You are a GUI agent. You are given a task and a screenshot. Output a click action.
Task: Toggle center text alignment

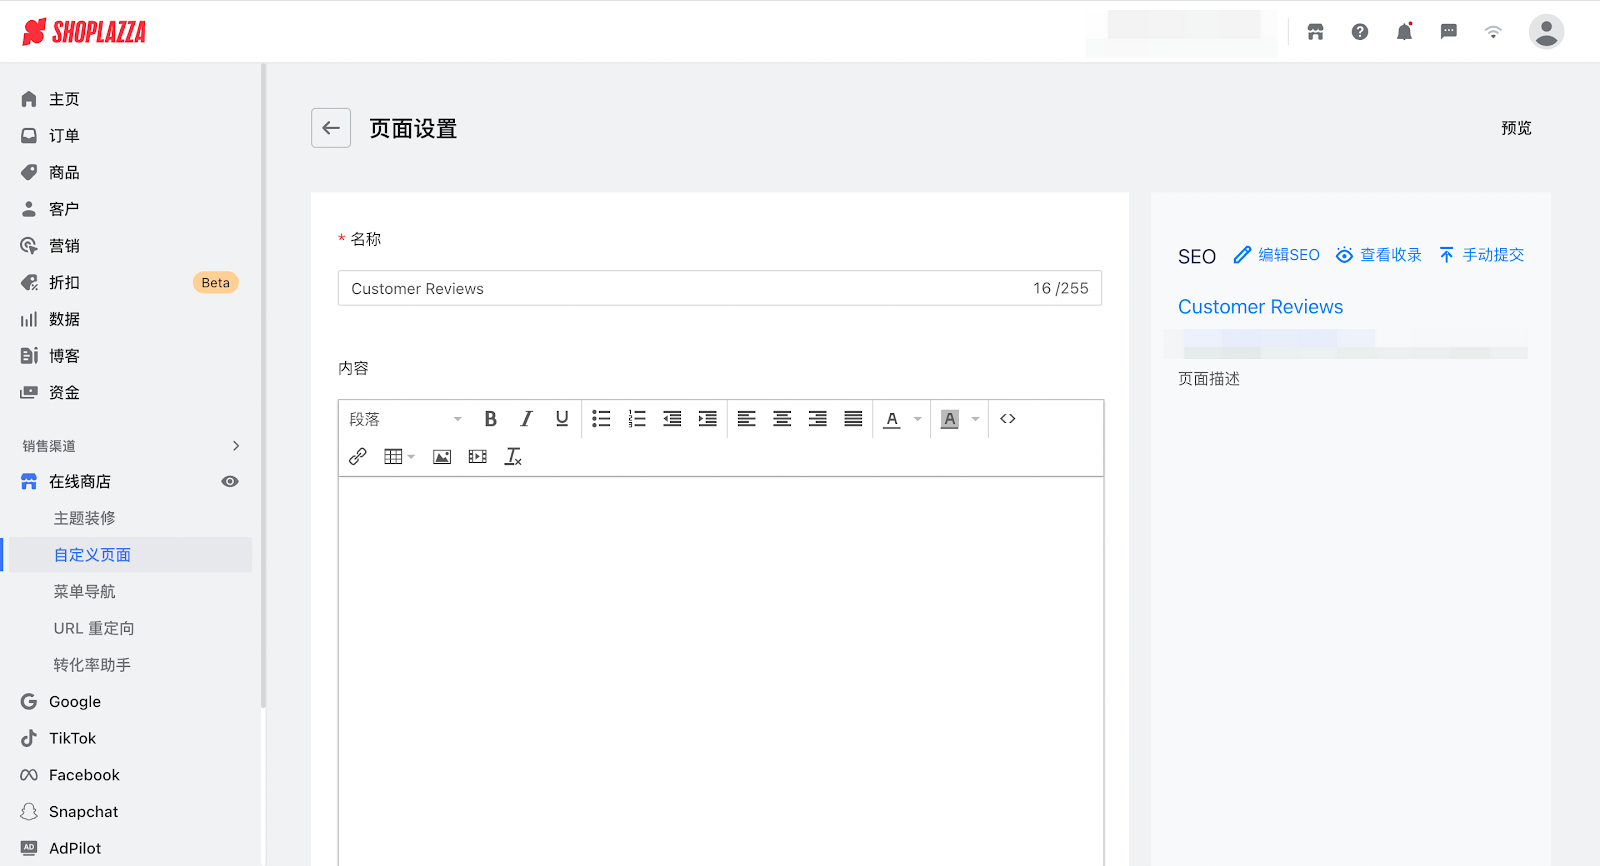(782, 419)
